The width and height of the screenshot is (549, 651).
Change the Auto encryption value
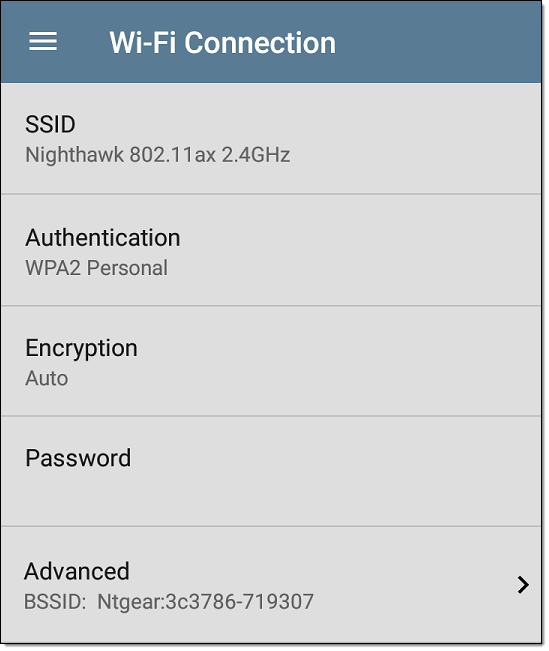[47, 378]
